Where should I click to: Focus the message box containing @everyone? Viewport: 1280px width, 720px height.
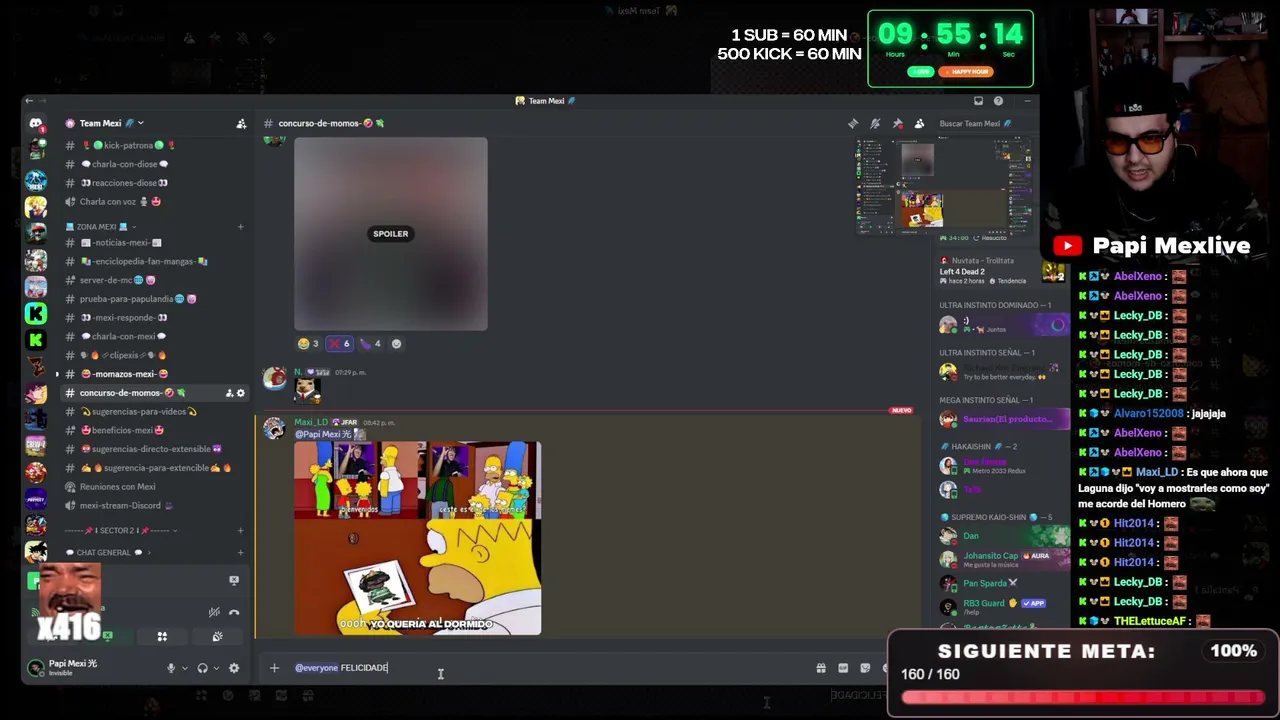pos(550,668)
